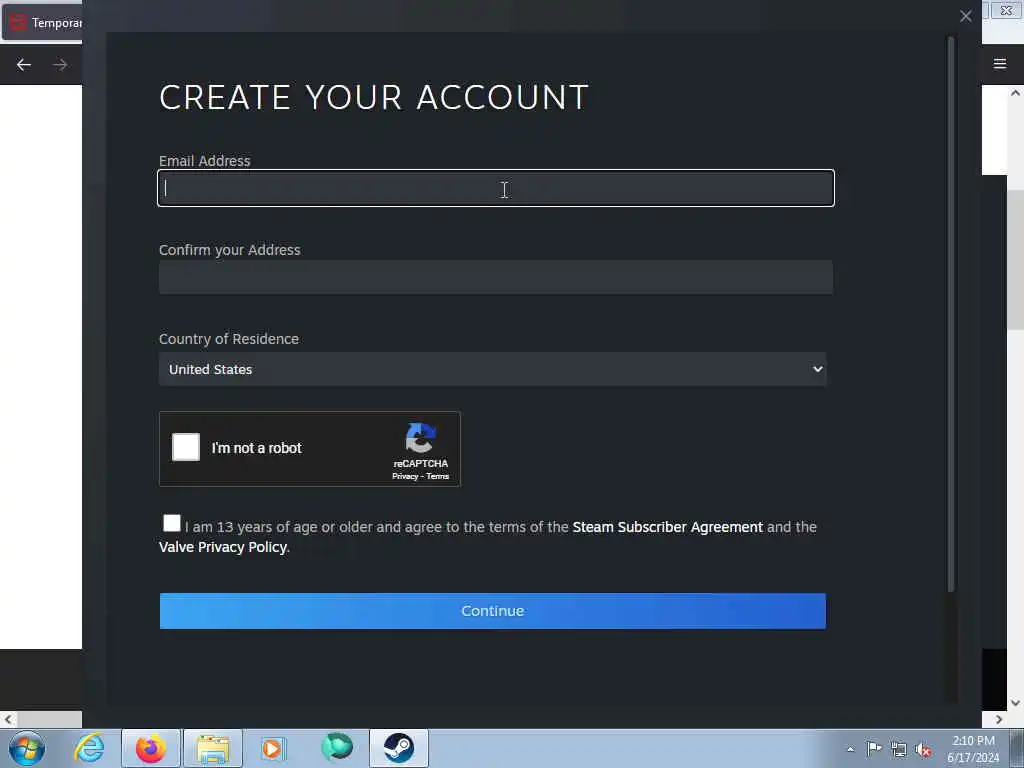
Task: Click the Confirm your Address field
Action: click(496, 277)
